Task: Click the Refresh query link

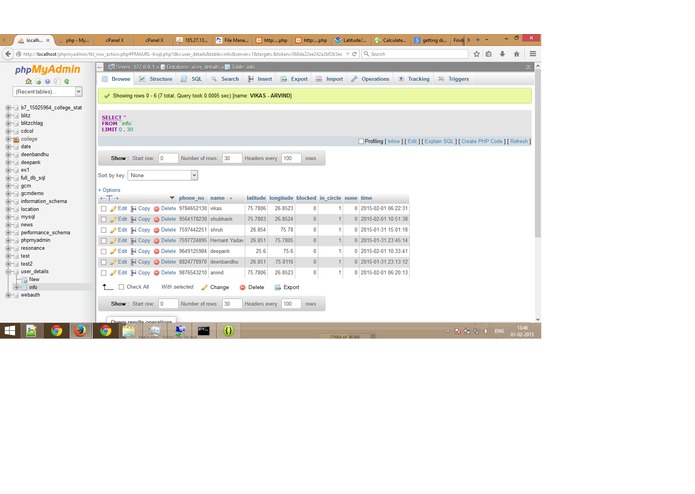Action: (x=519, y=141)
